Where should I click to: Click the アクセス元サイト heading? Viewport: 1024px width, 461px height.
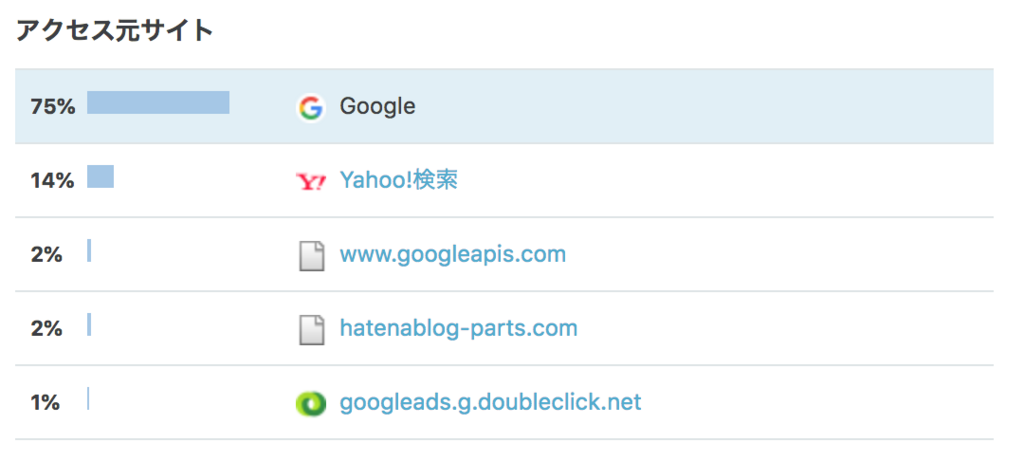(x=115, y=31)
